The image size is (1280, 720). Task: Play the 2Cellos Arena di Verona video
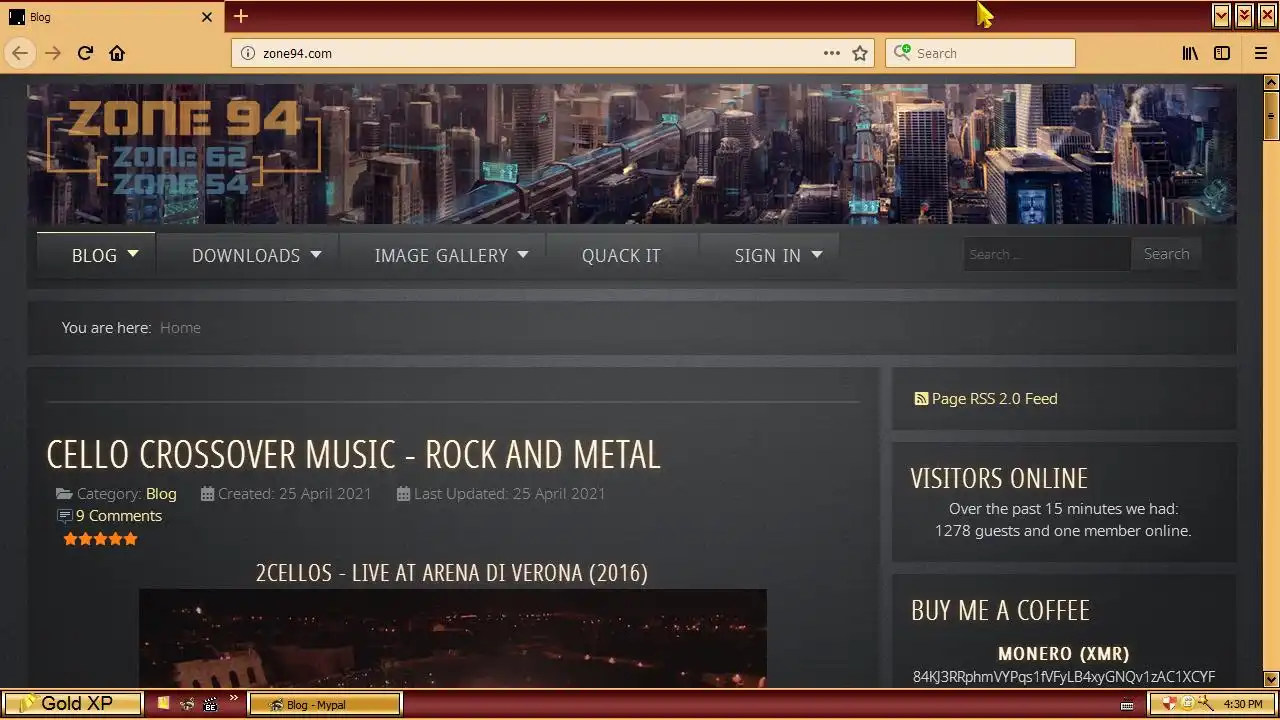(x=453, y=638)
